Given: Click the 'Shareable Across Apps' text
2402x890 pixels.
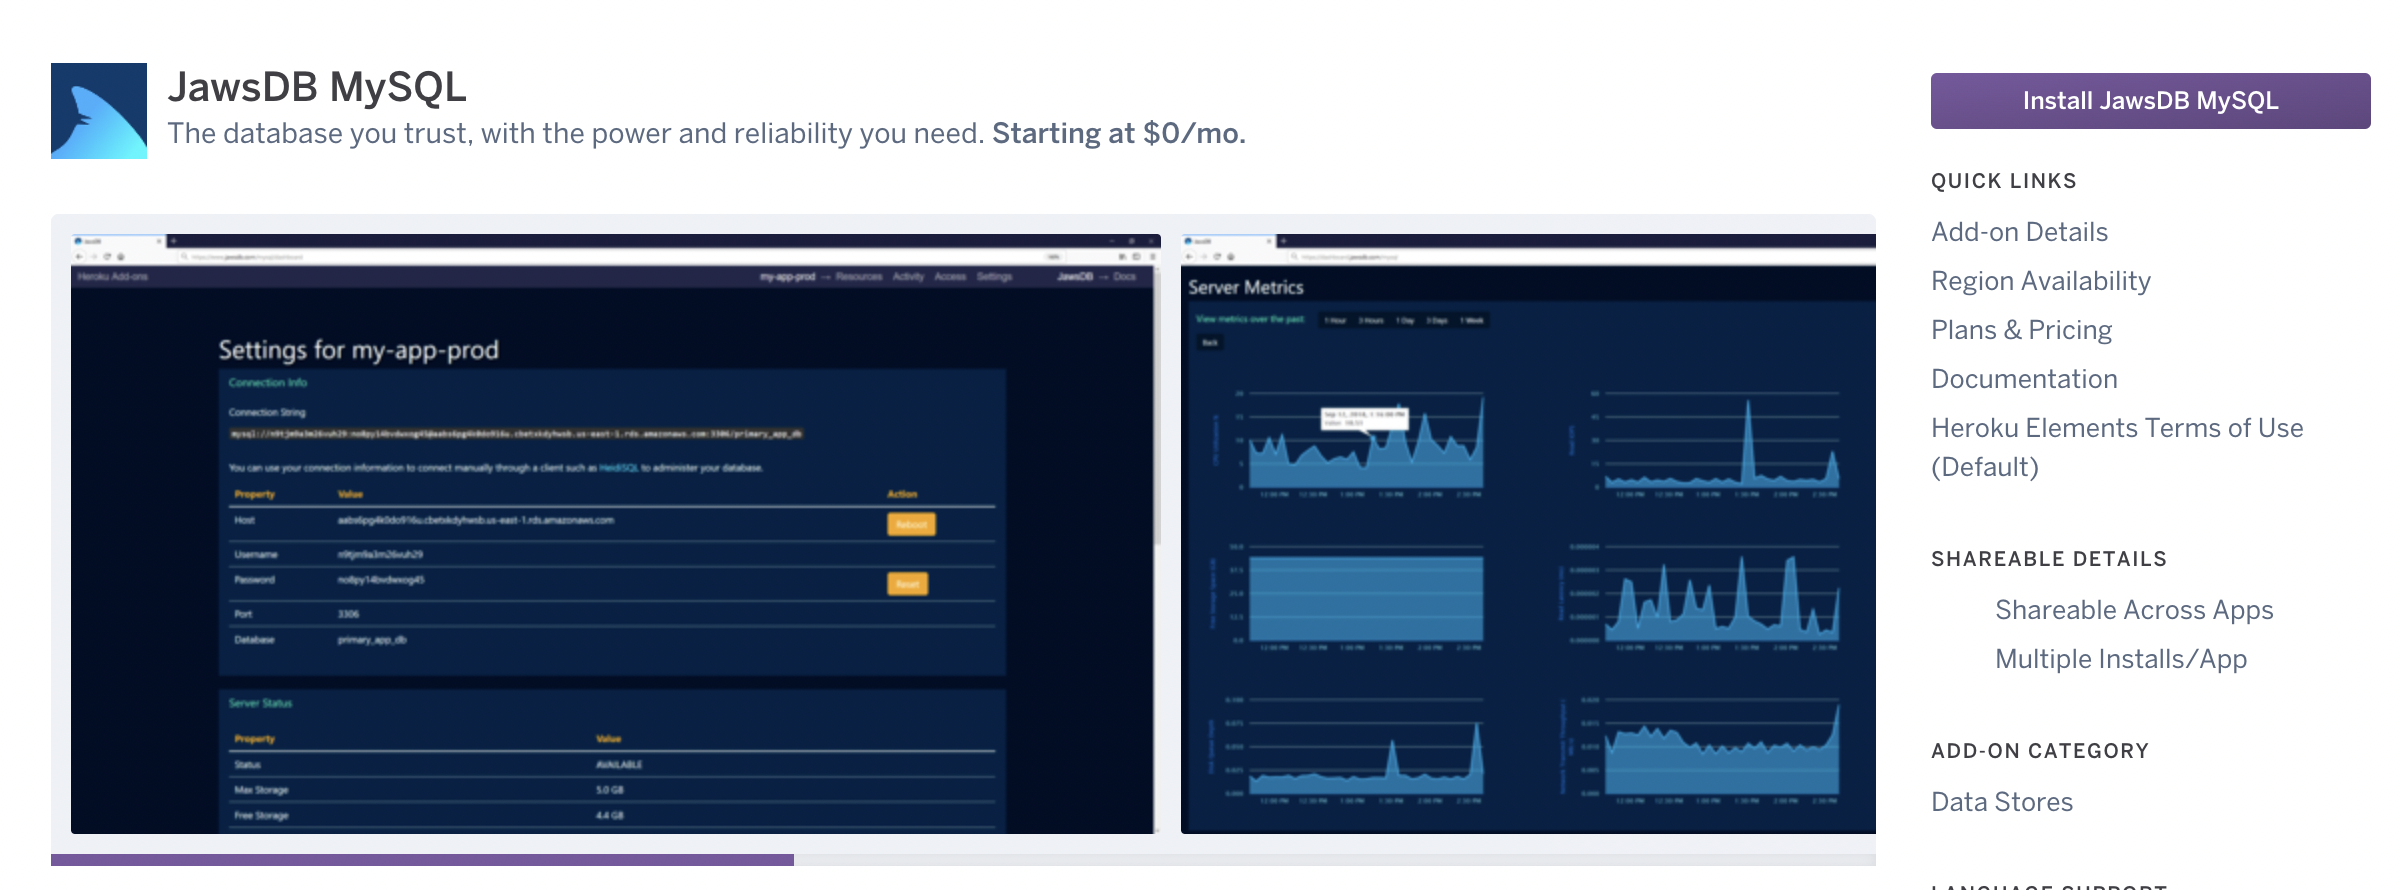Looking at the screenshot, I should click(2134, 610).
